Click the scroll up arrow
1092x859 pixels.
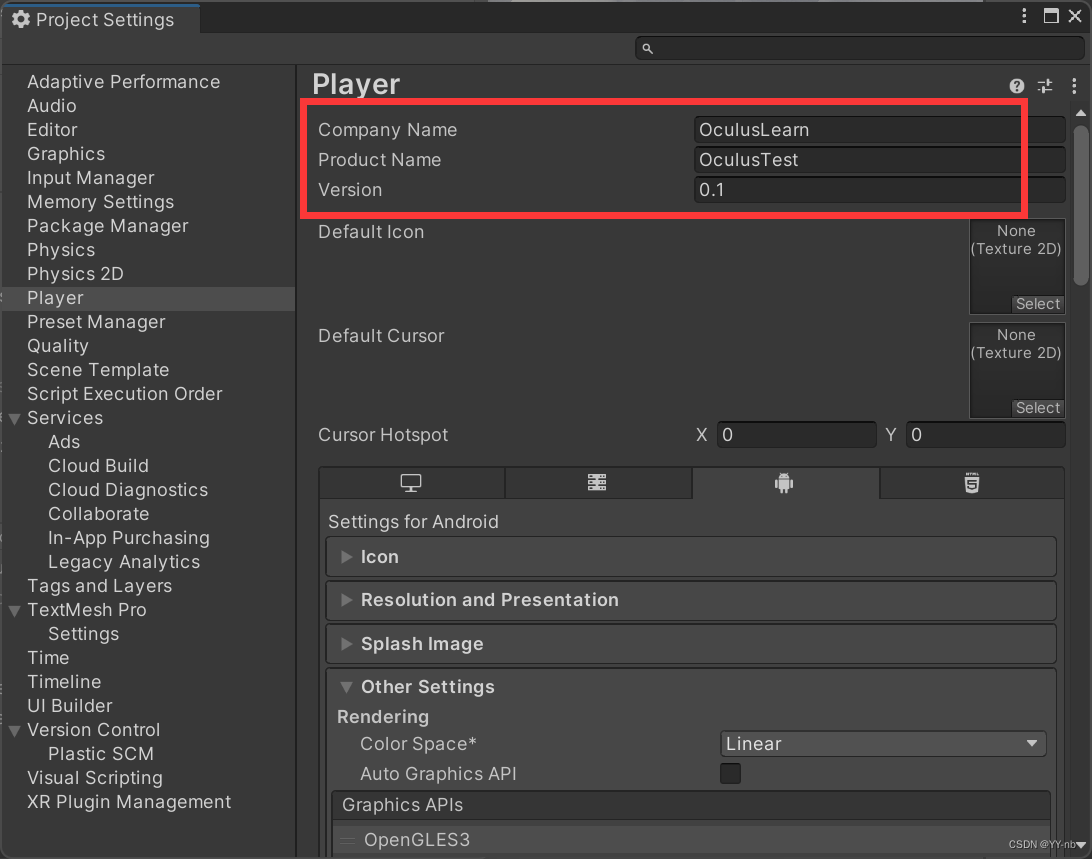click(1081, 113)
